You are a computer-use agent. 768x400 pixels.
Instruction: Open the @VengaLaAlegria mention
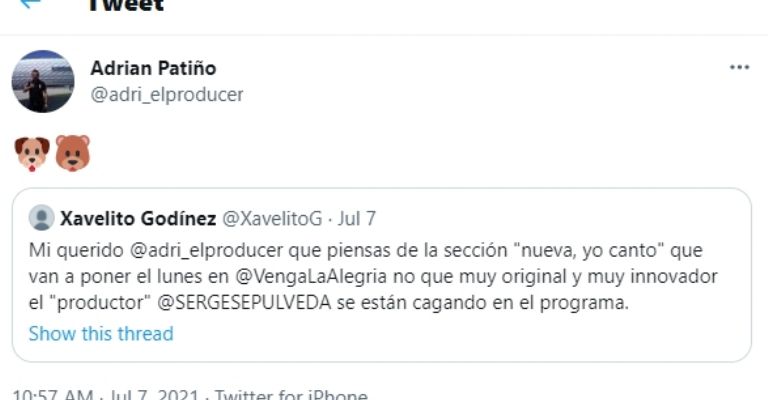[x=311, y=277]
